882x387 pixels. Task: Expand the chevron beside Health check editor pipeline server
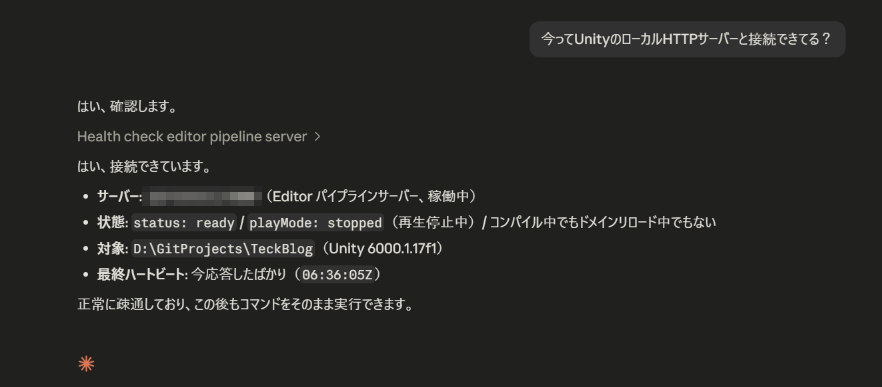[317, 137]
